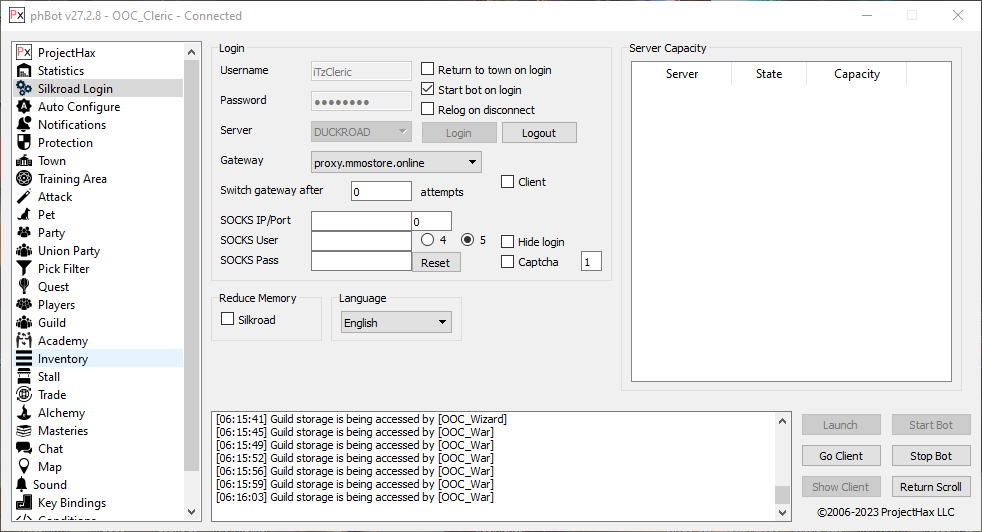Open the Language dropdown
The width and height of the screenshot is (982, 532).
[x=396, y=323]
